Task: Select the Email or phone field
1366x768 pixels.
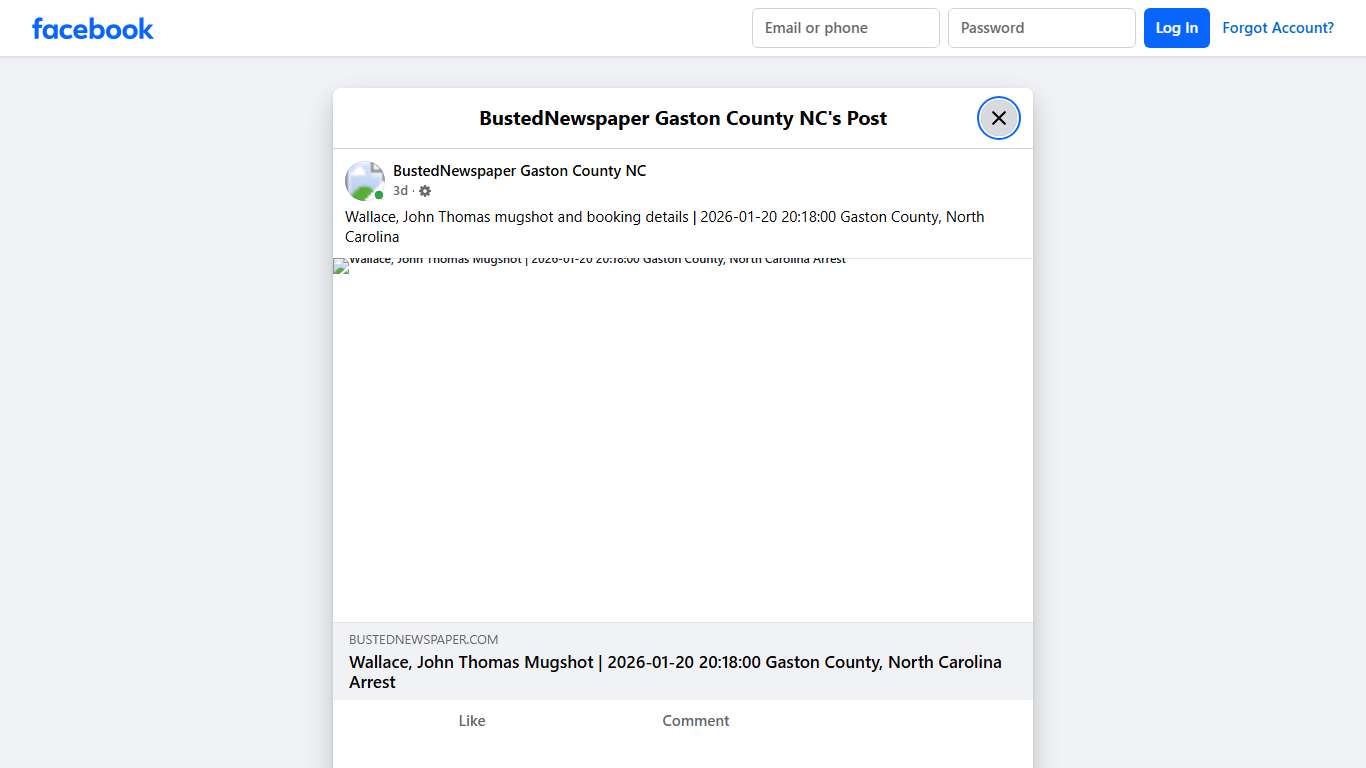Action: click(x=845, y=28)
